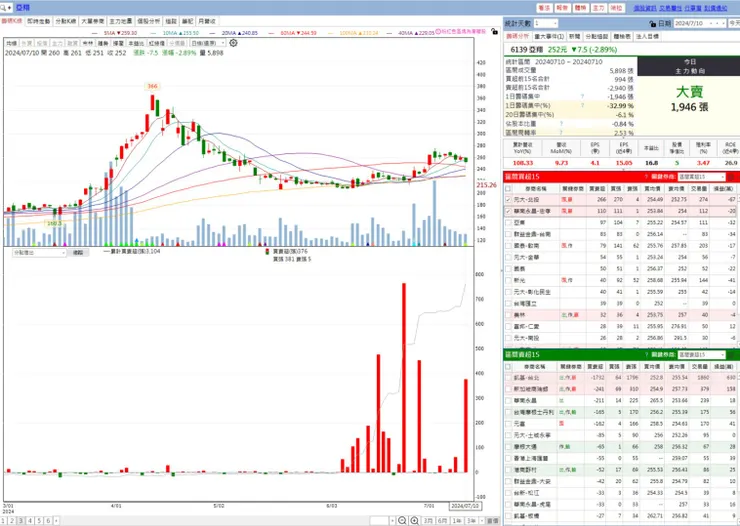This screenshot has height=526, width=740.
Task: Open 關鍵券商 dropdown in green sell header
Action: tap(701, 355)
